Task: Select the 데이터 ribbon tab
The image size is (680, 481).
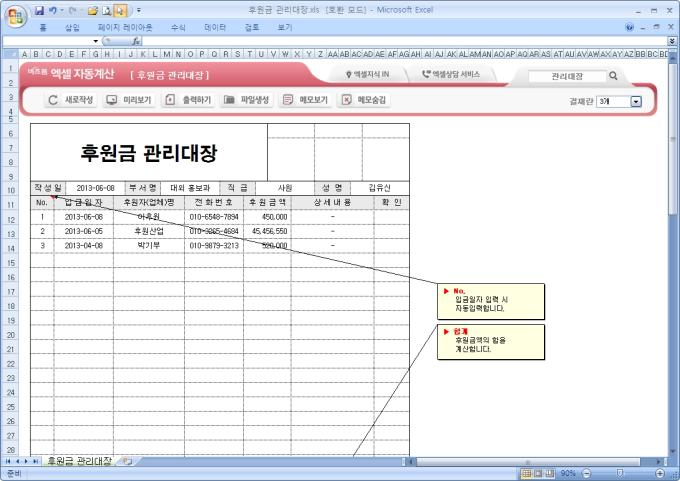Action: click(x=215, y=28)
